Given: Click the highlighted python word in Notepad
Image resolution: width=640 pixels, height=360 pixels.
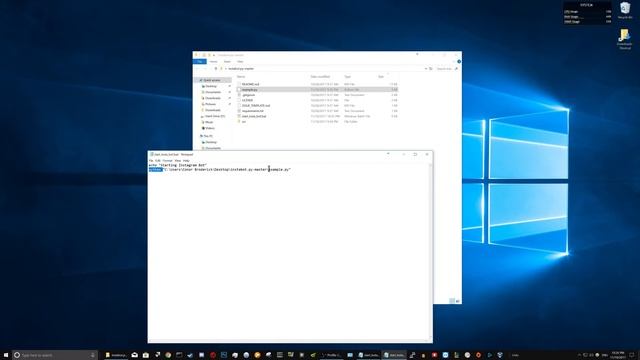Looking at the screenshot, I should [x=155, y=169].
